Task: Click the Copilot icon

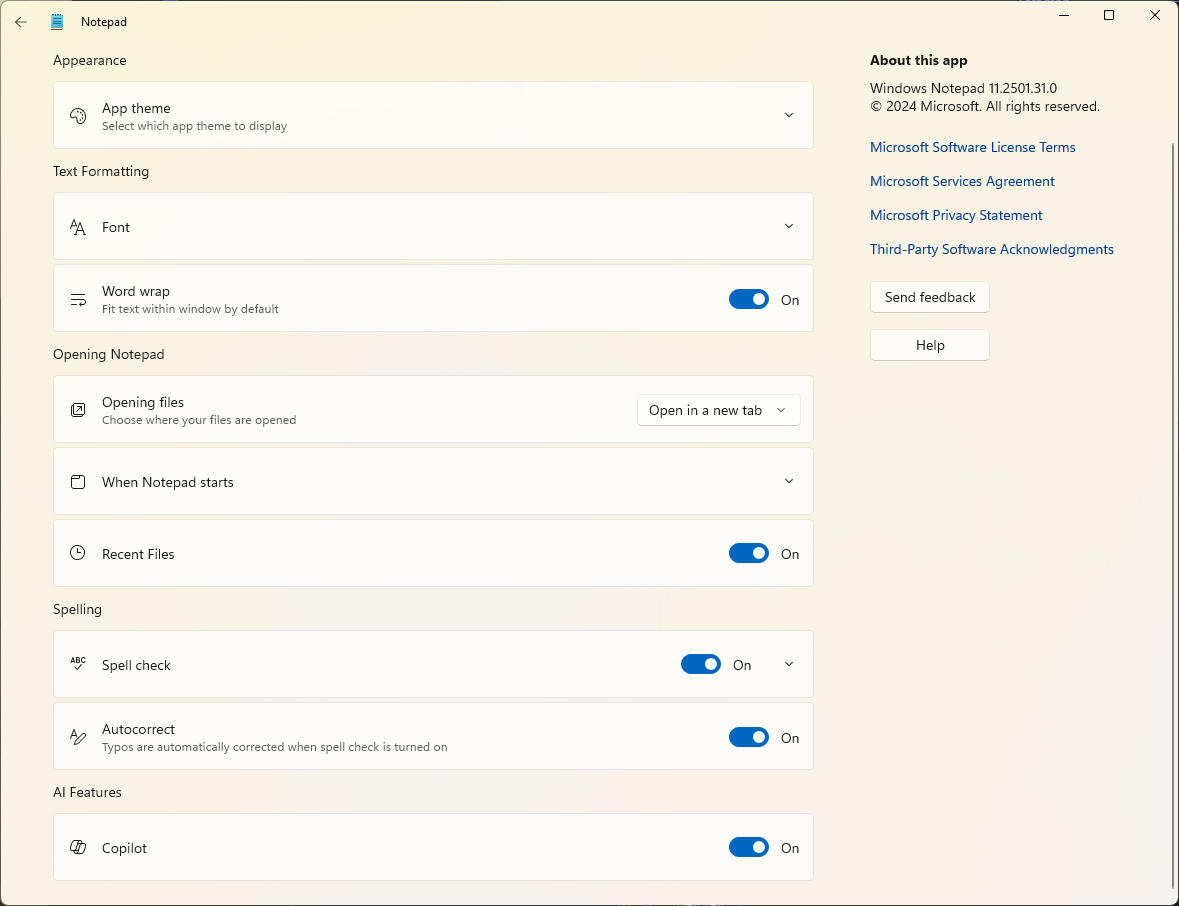Action: 77,847
